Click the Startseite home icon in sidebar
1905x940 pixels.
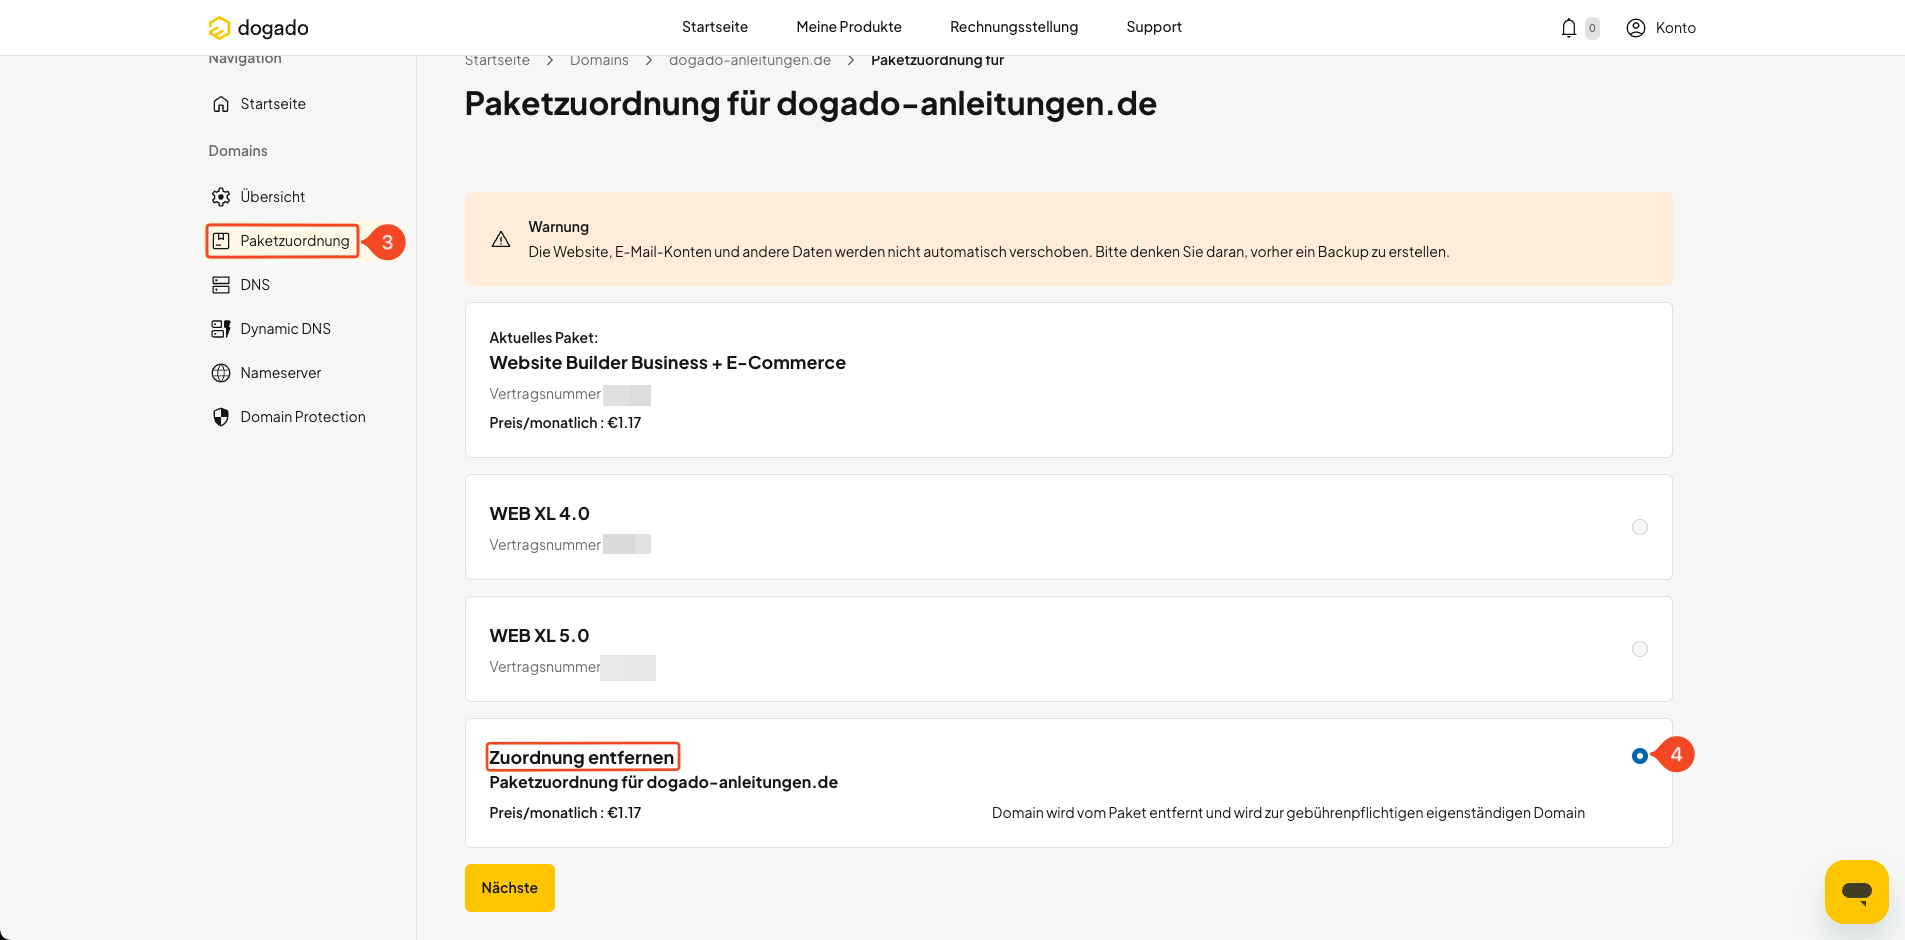coord(221,104)
